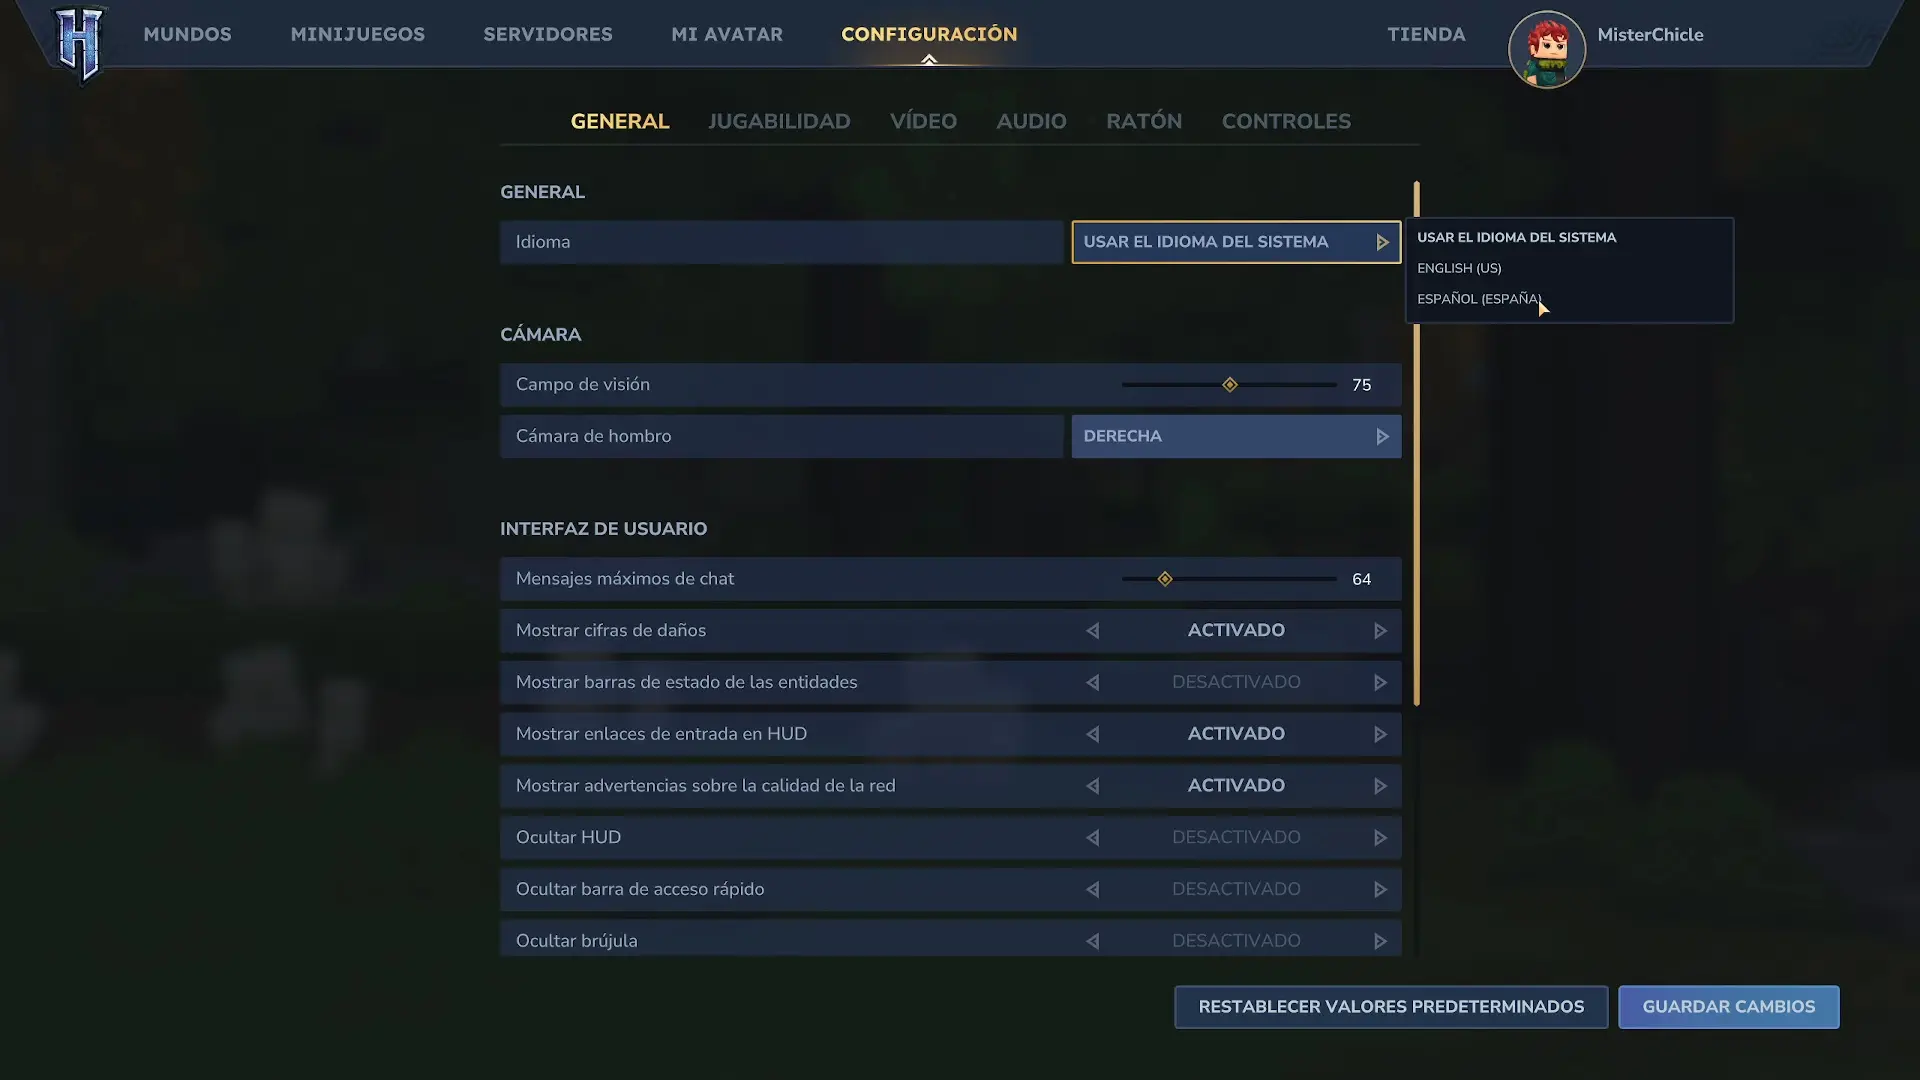The width and height of the screenshot is (1920, 1080).
Task: Click the Campo de visión slider handle
Action: point(1230,385)
